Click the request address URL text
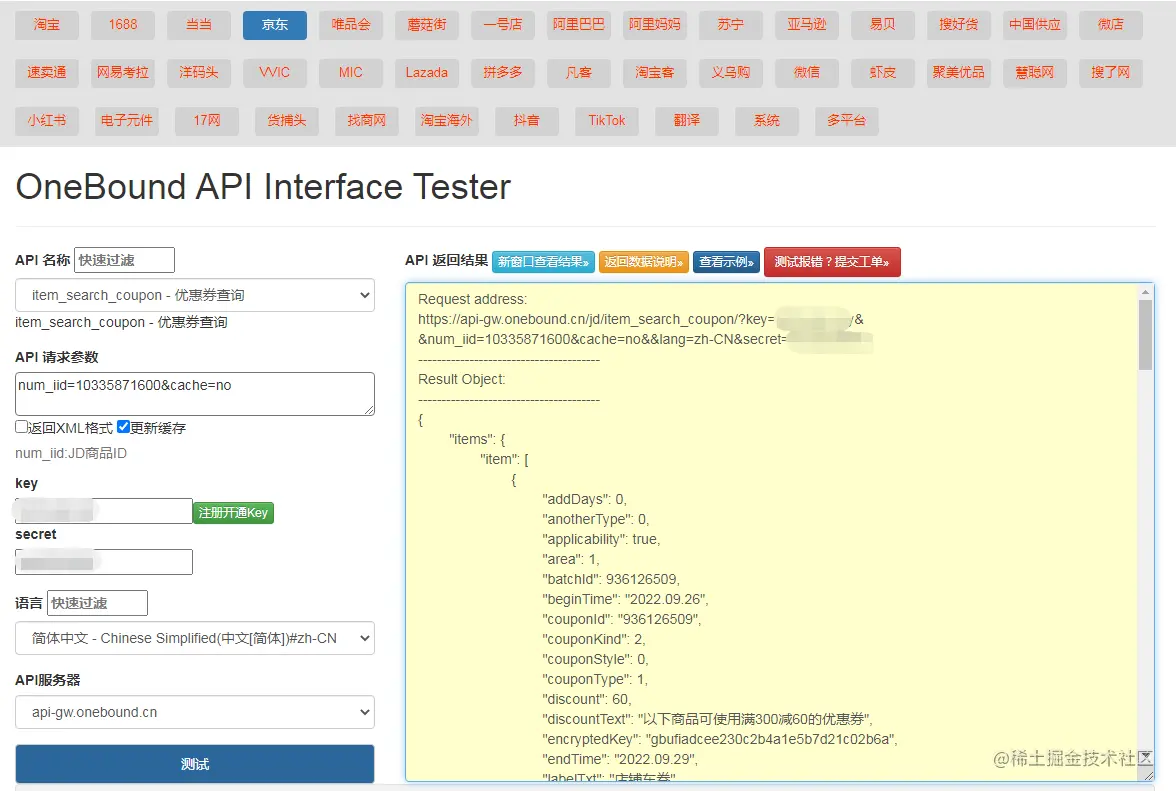 point(645,329)
